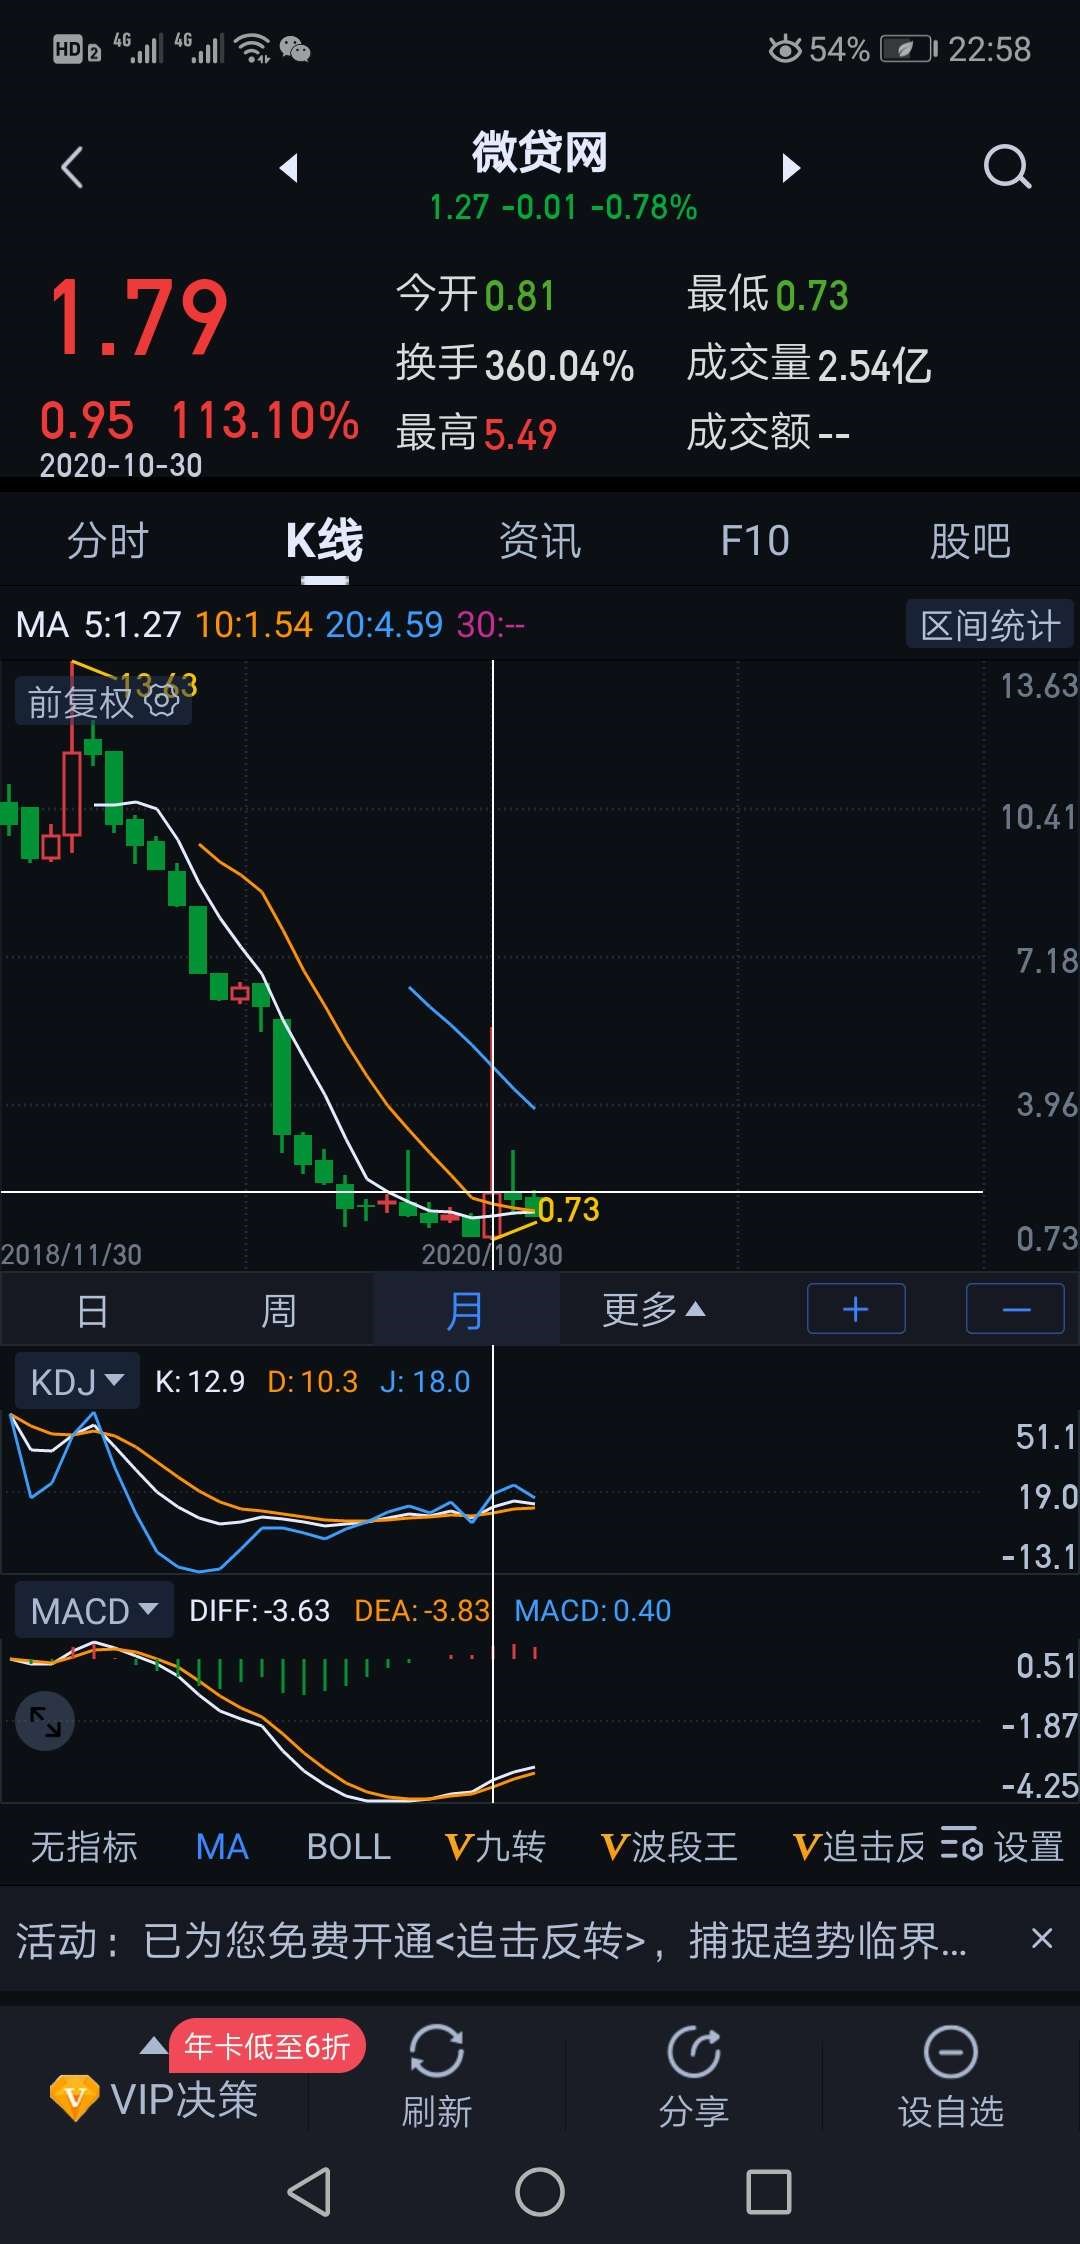
Task: Go to previous stock with left triangle
Action: (289, 167)
